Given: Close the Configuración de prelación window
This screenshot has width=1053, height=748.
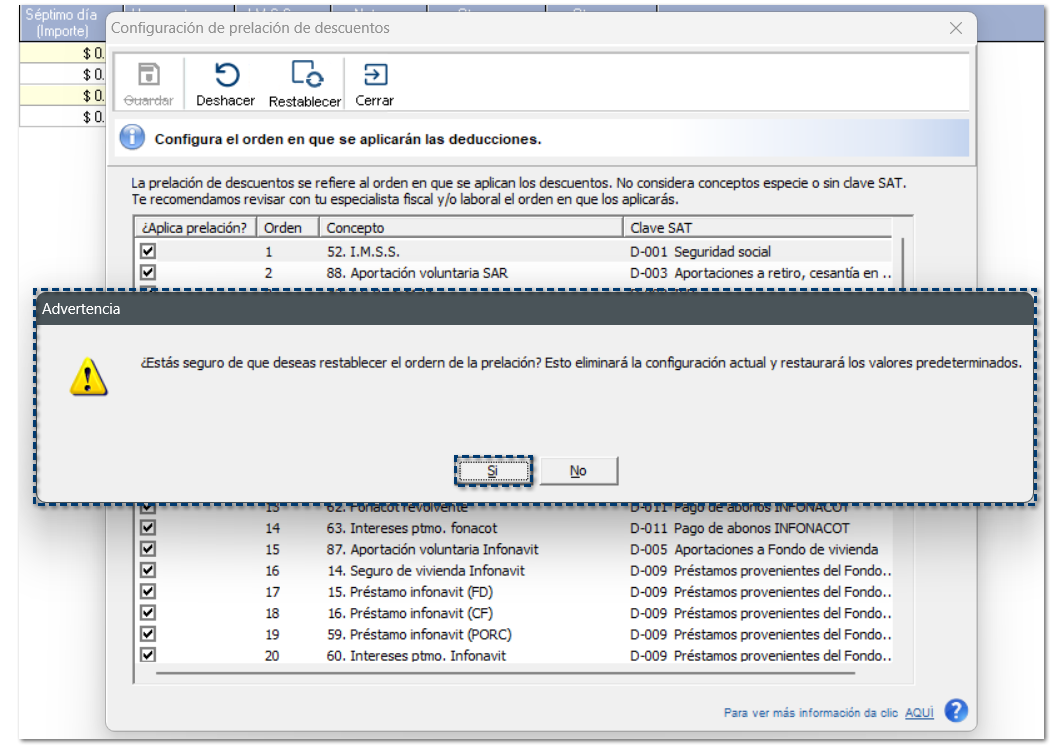Looking at the screenshot, I should pos(955,28).
